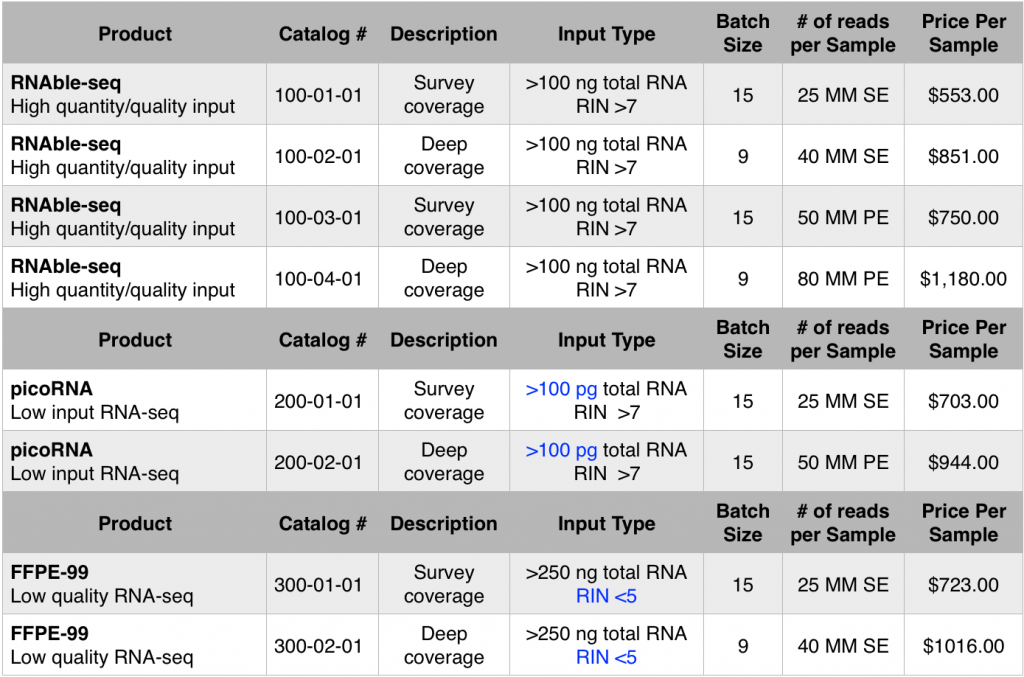Click the blue RIN <5 text in row 300-01-01
The width and height of the screenshot is (1024, 677).
click(606, 596)
